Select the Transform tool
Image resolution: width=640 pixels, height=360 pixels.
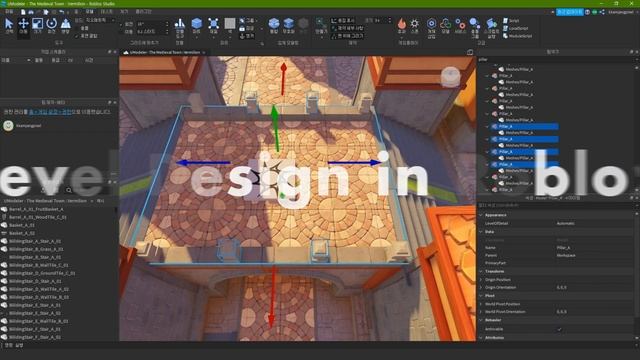coord(65,25)
